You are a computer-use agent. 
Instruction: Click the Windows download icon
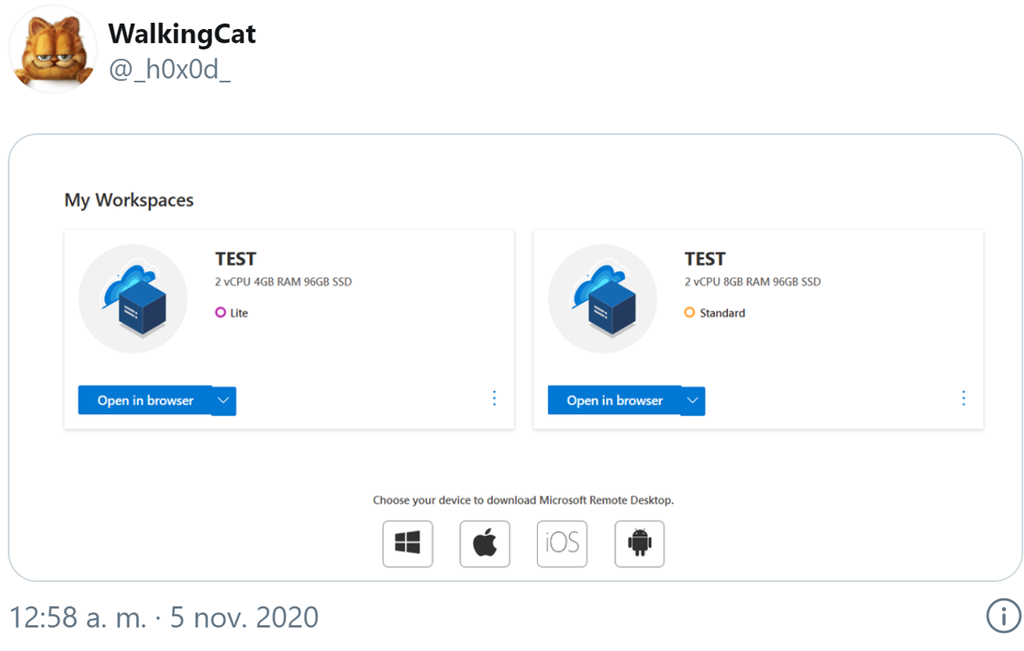click(x=408, y=544)
